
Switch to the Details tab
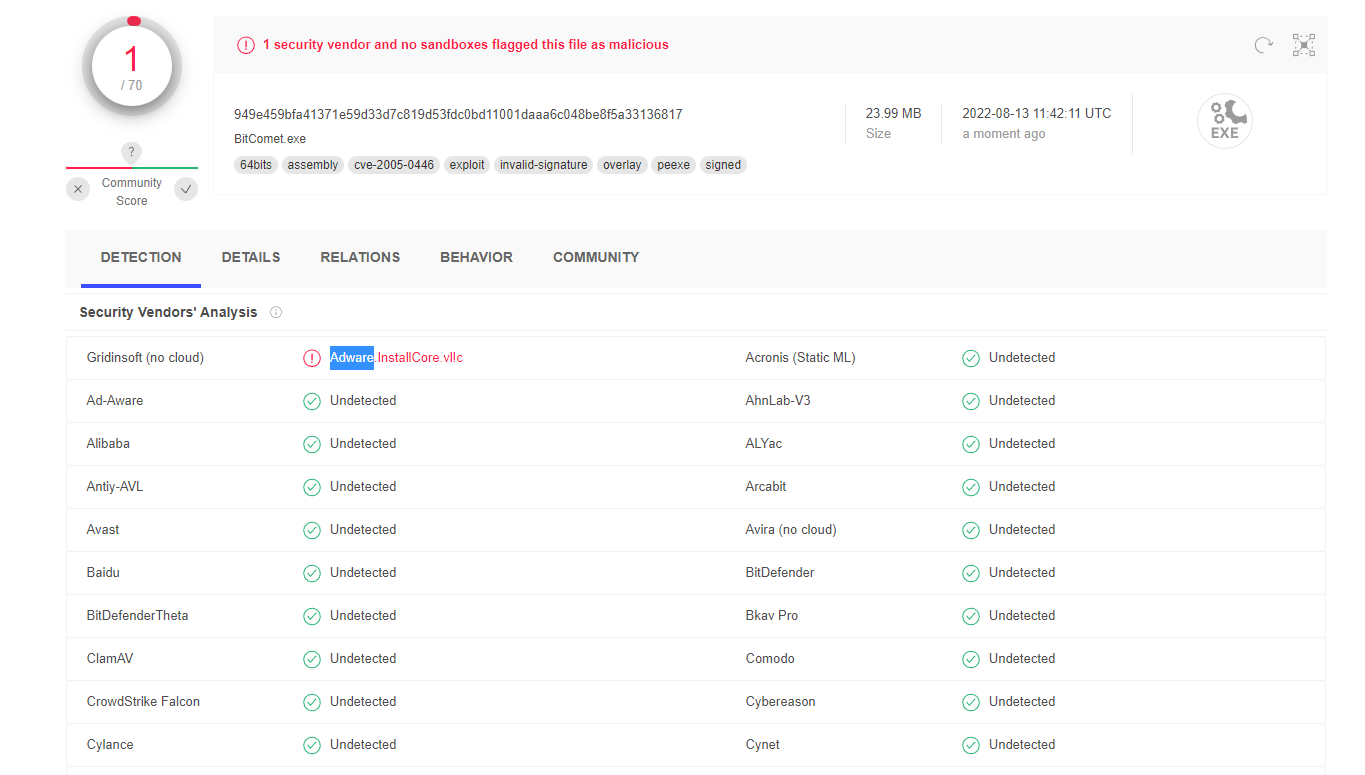coord(251,257)
